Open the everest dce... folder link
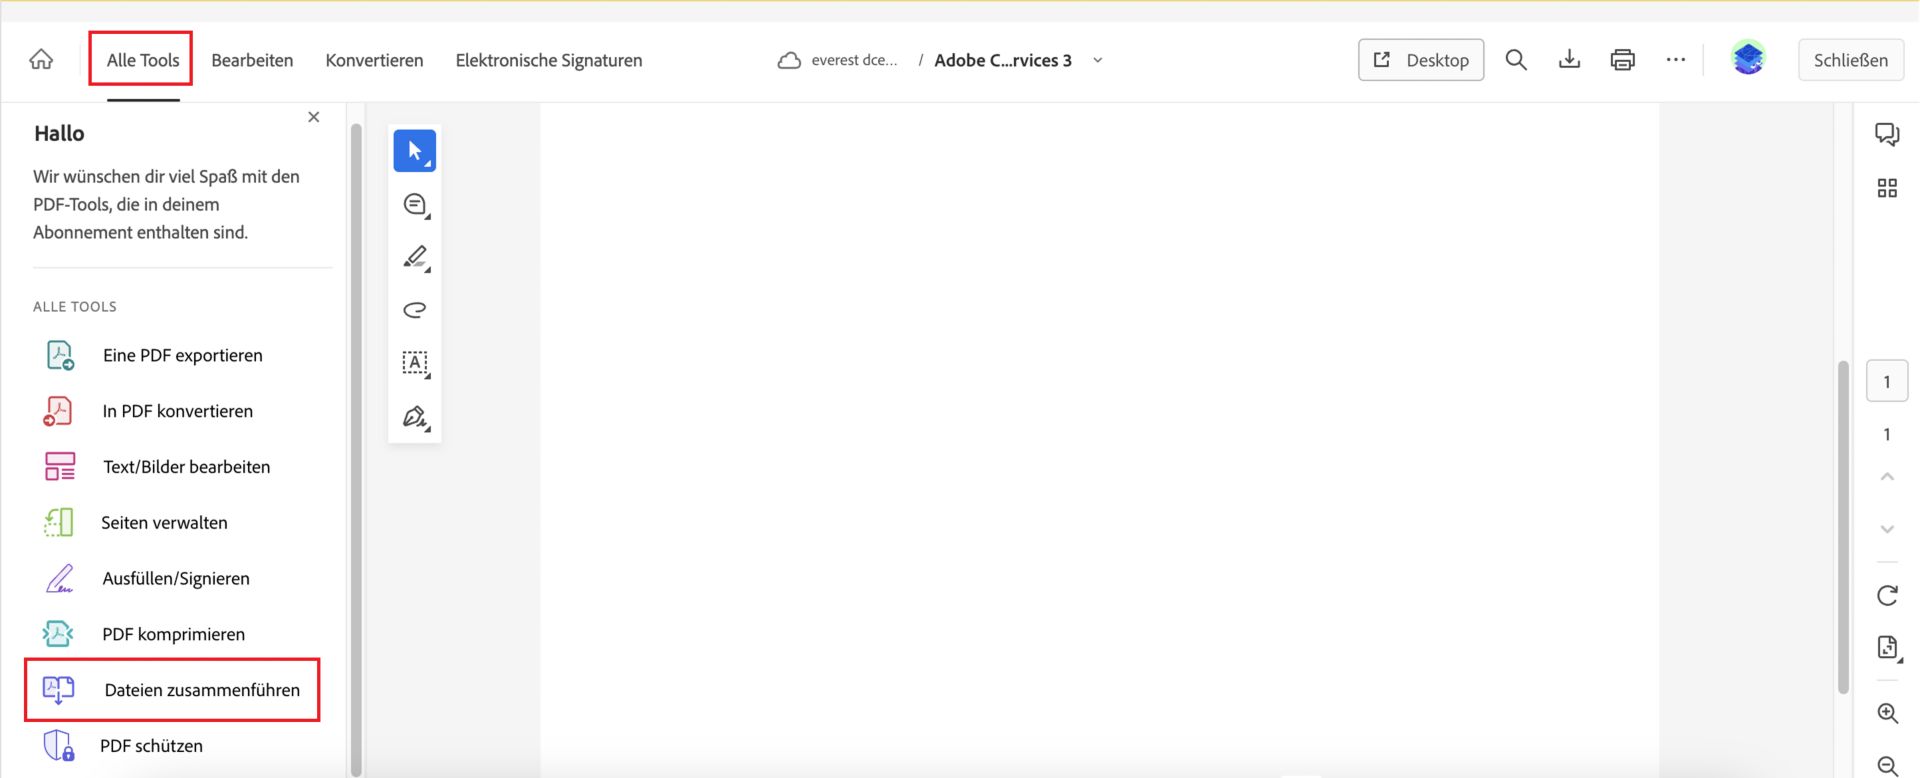 [x=854, y=60]
